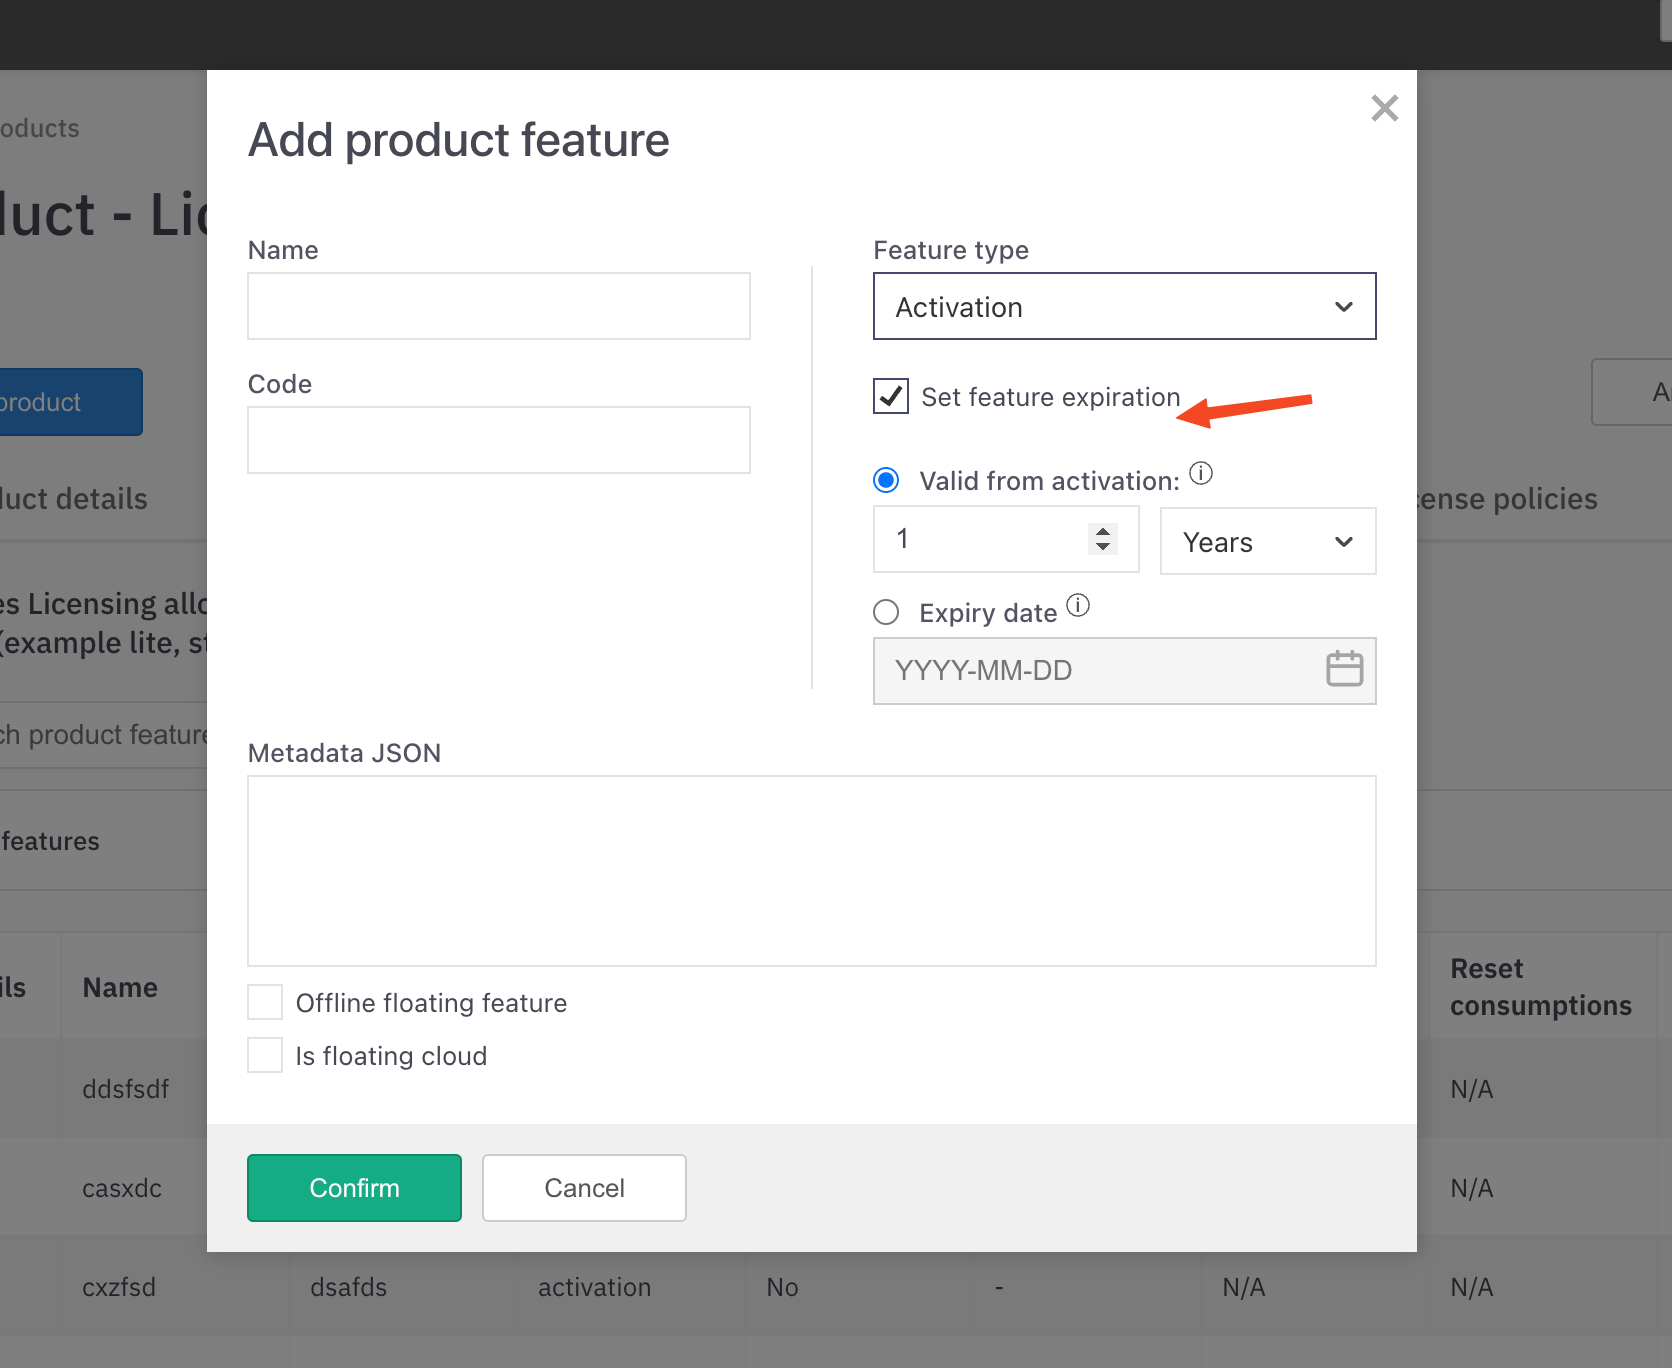This screenshot has width=1672, height=1368.
Task: Click the calendar icon in expiry date field
Action: point(1344,669)
